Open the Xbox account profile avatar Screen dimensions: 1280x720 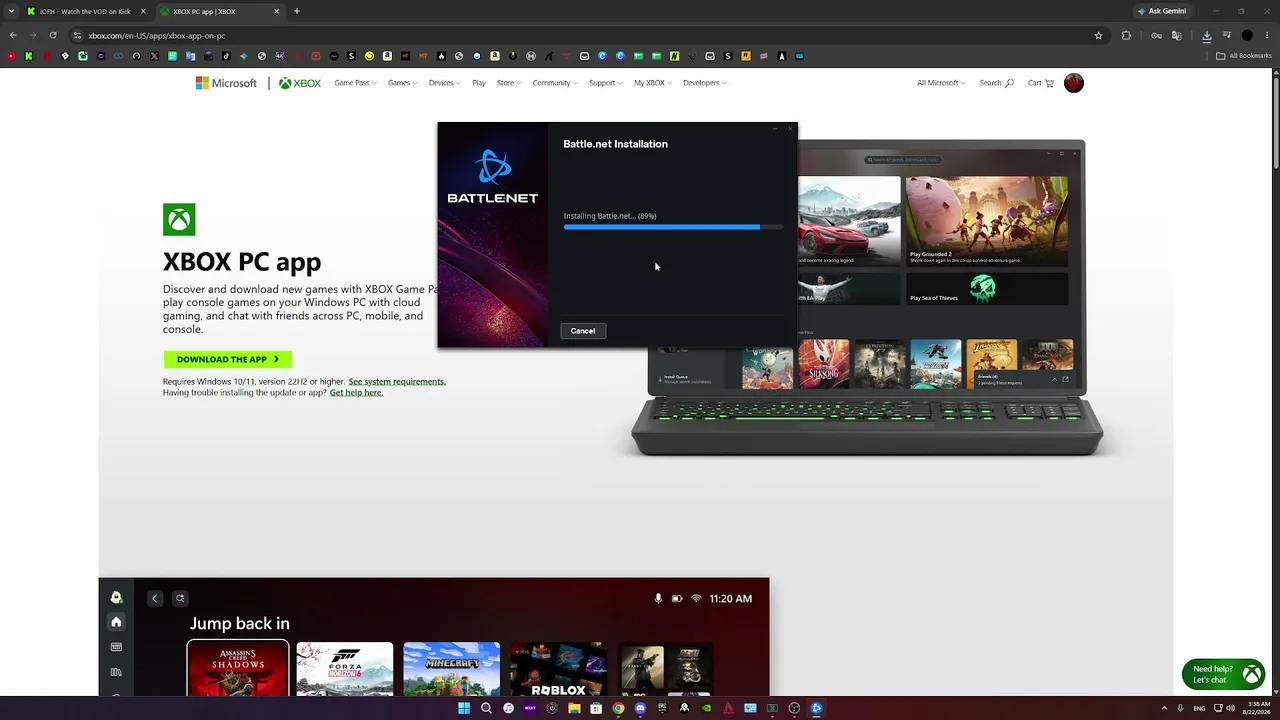click(1074, 83)
